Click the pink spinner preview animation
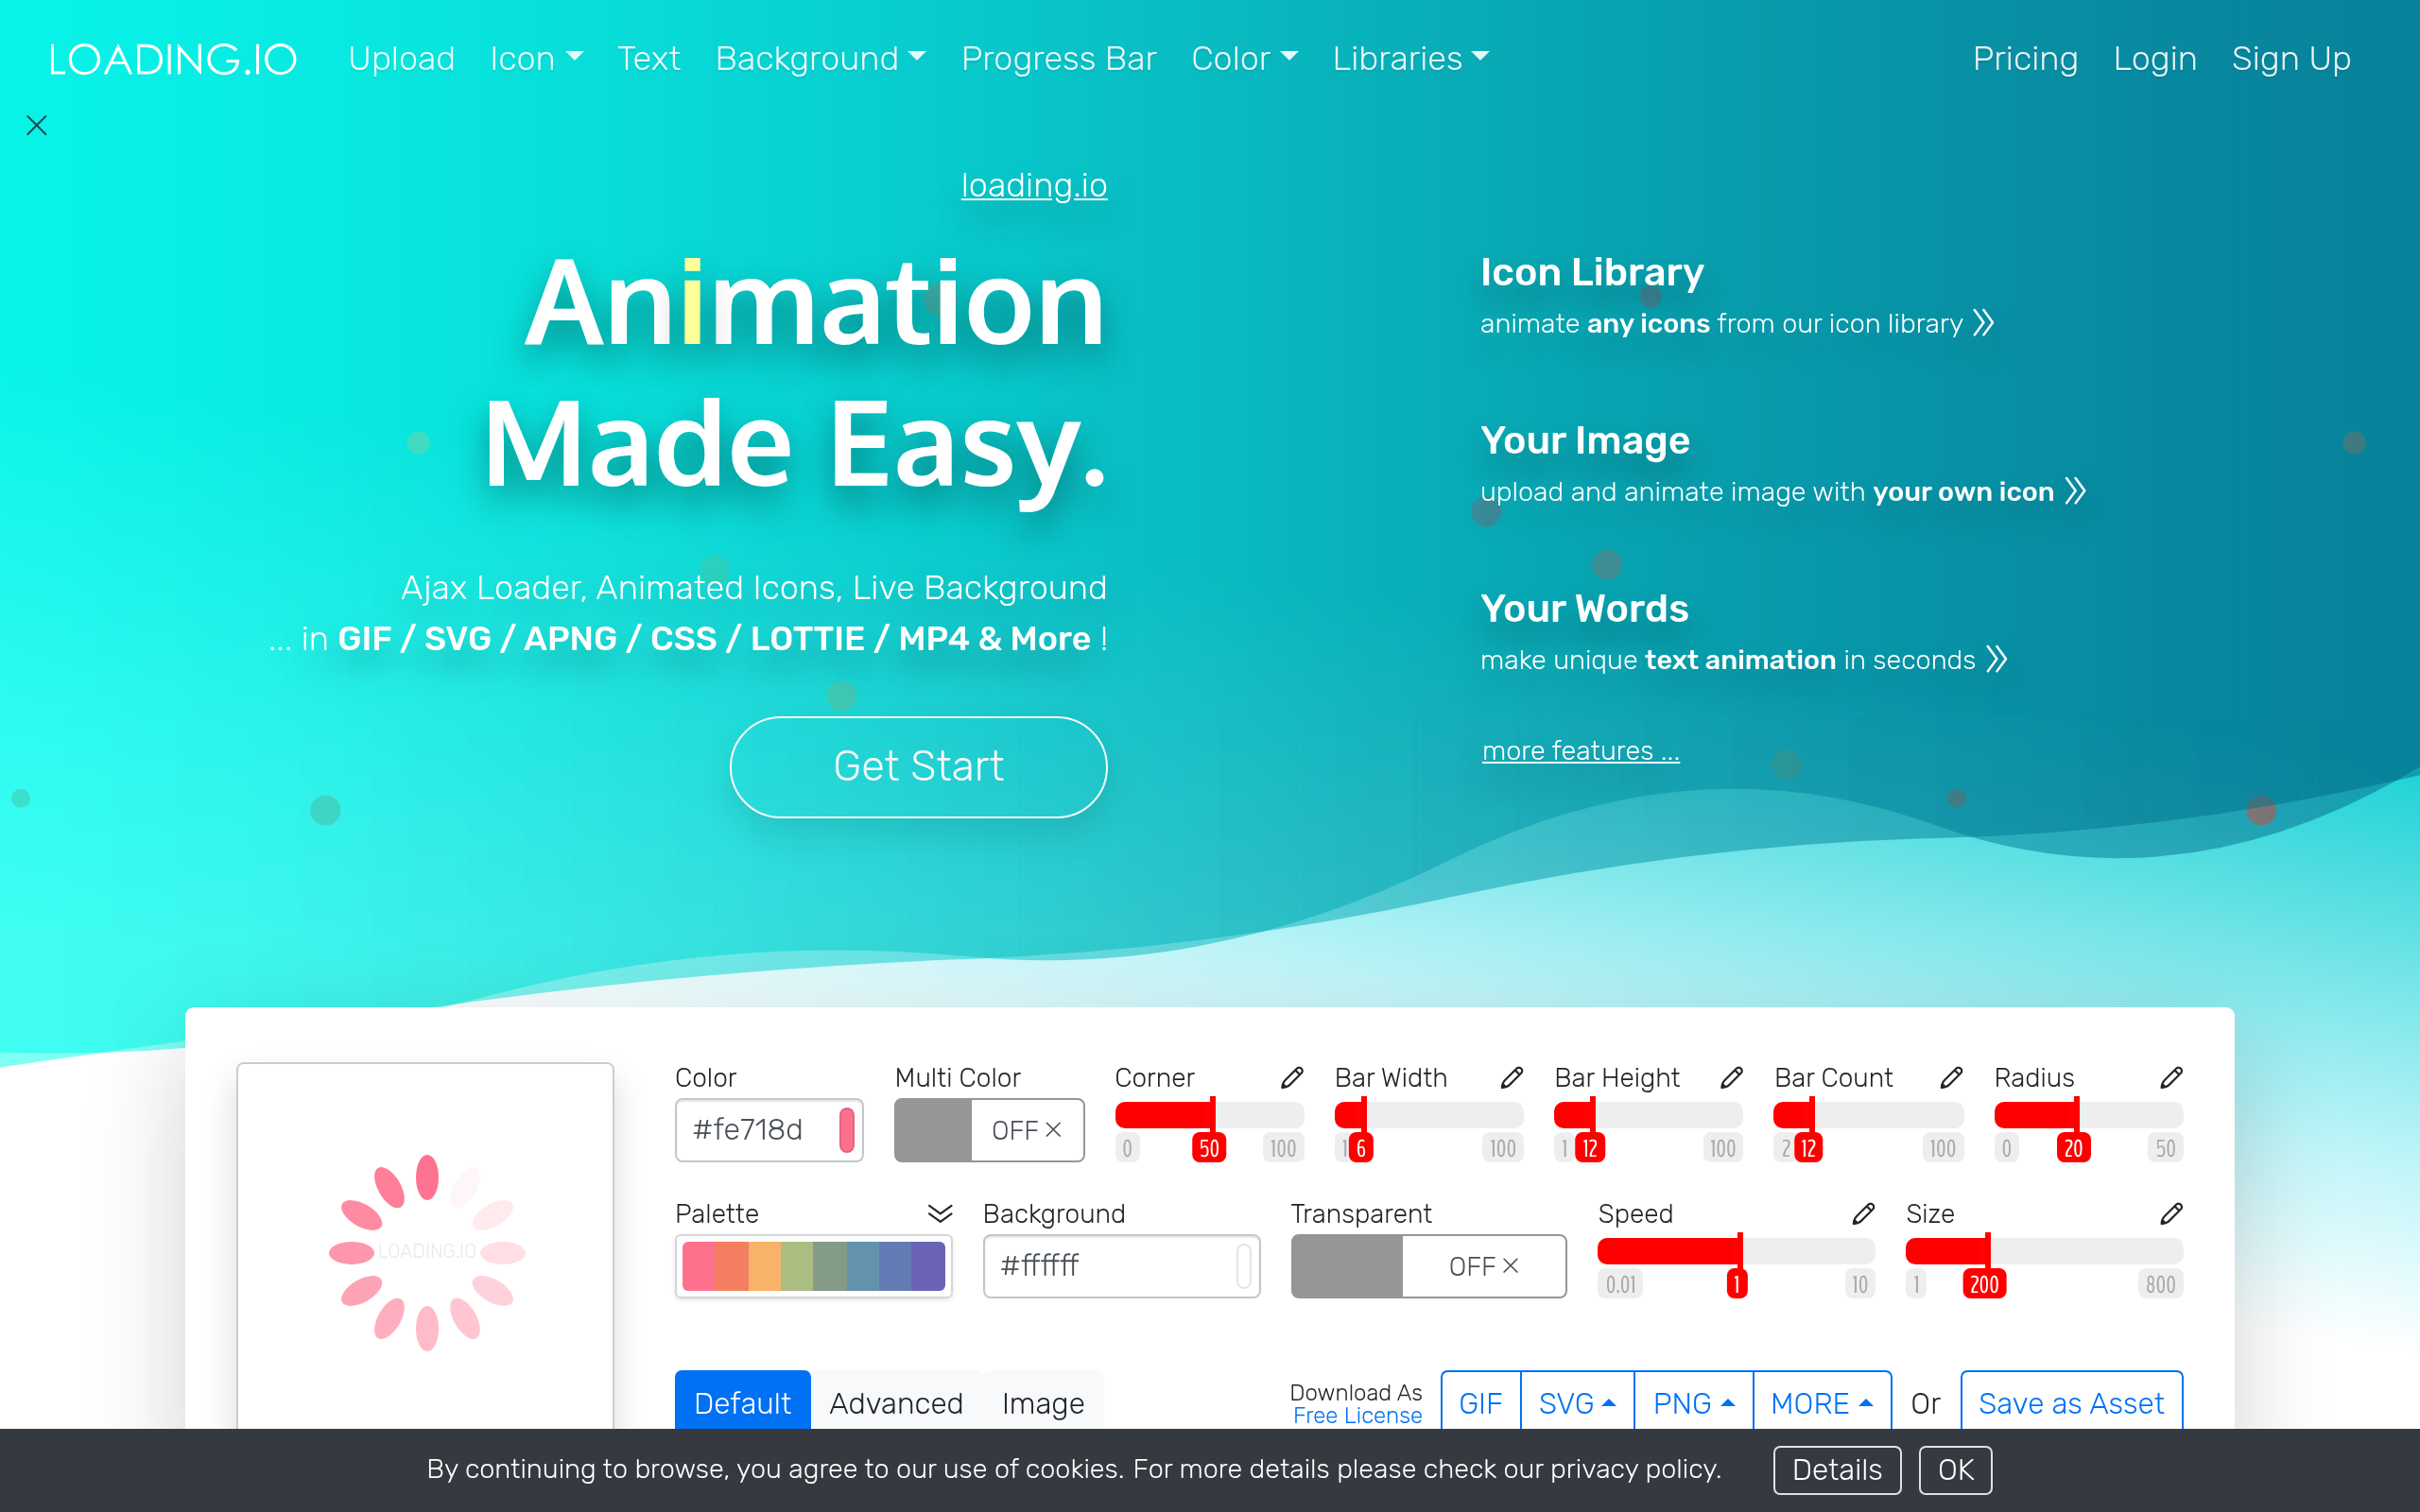Viewport: 2420px width, 1512px height. click(427, 1252)
